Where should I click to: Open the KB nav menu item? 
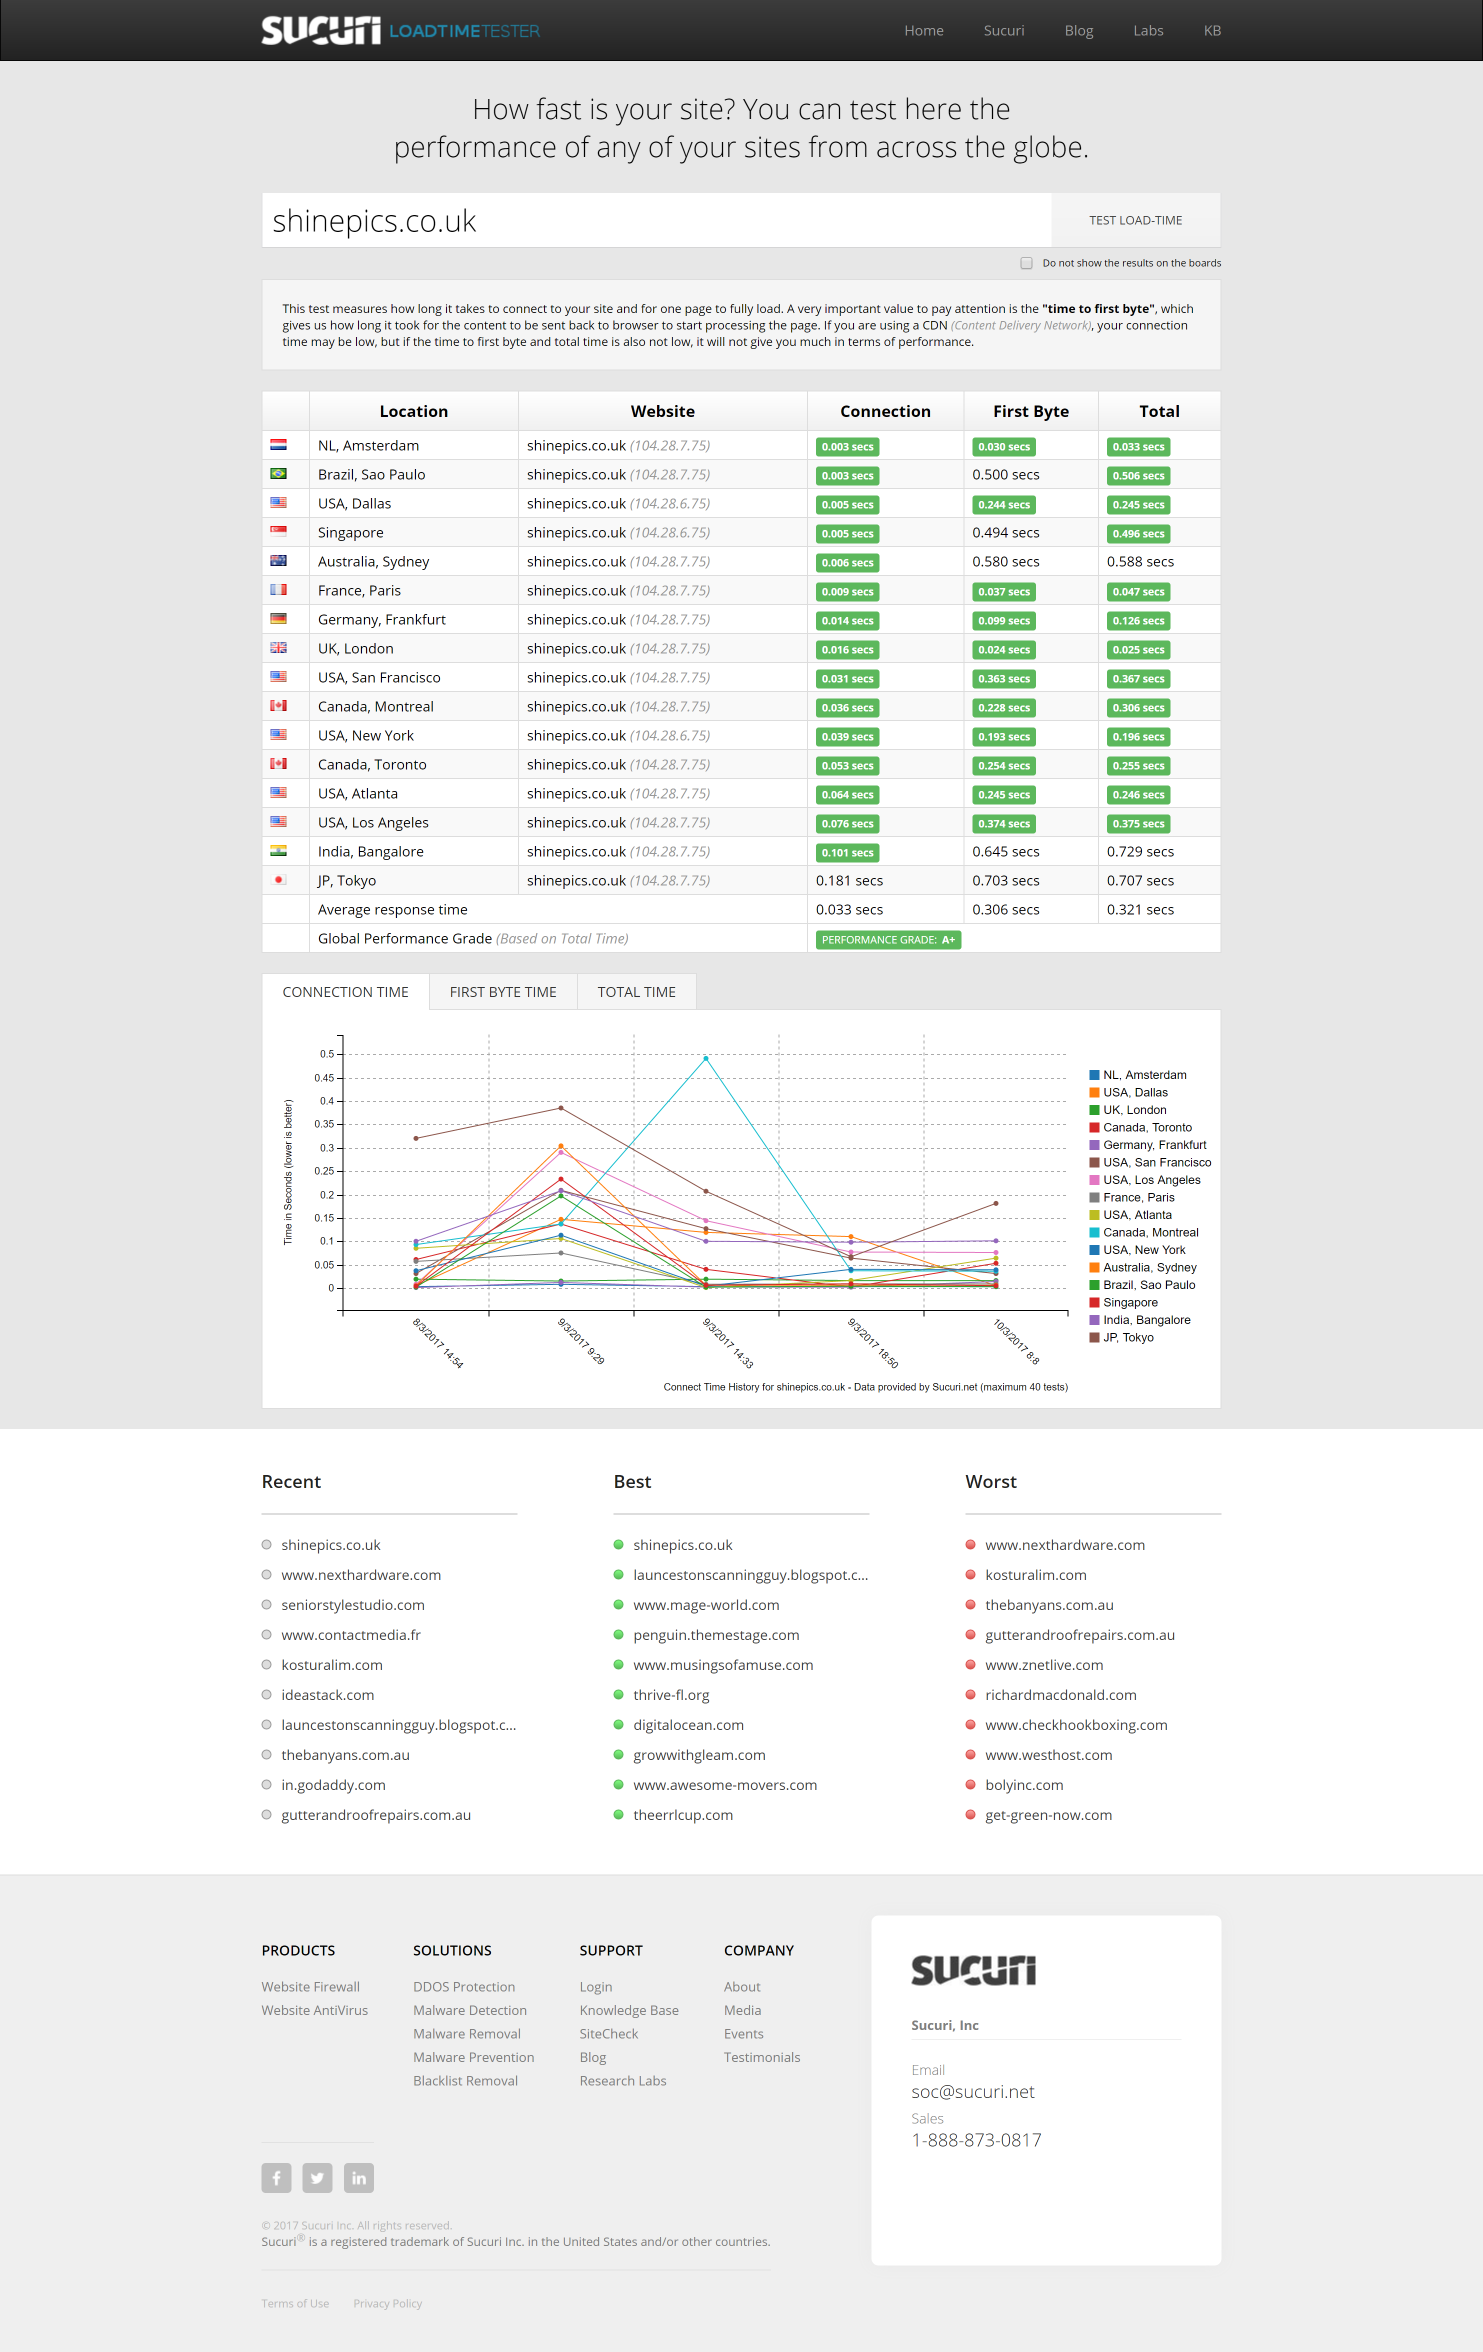click(1212, 31)
